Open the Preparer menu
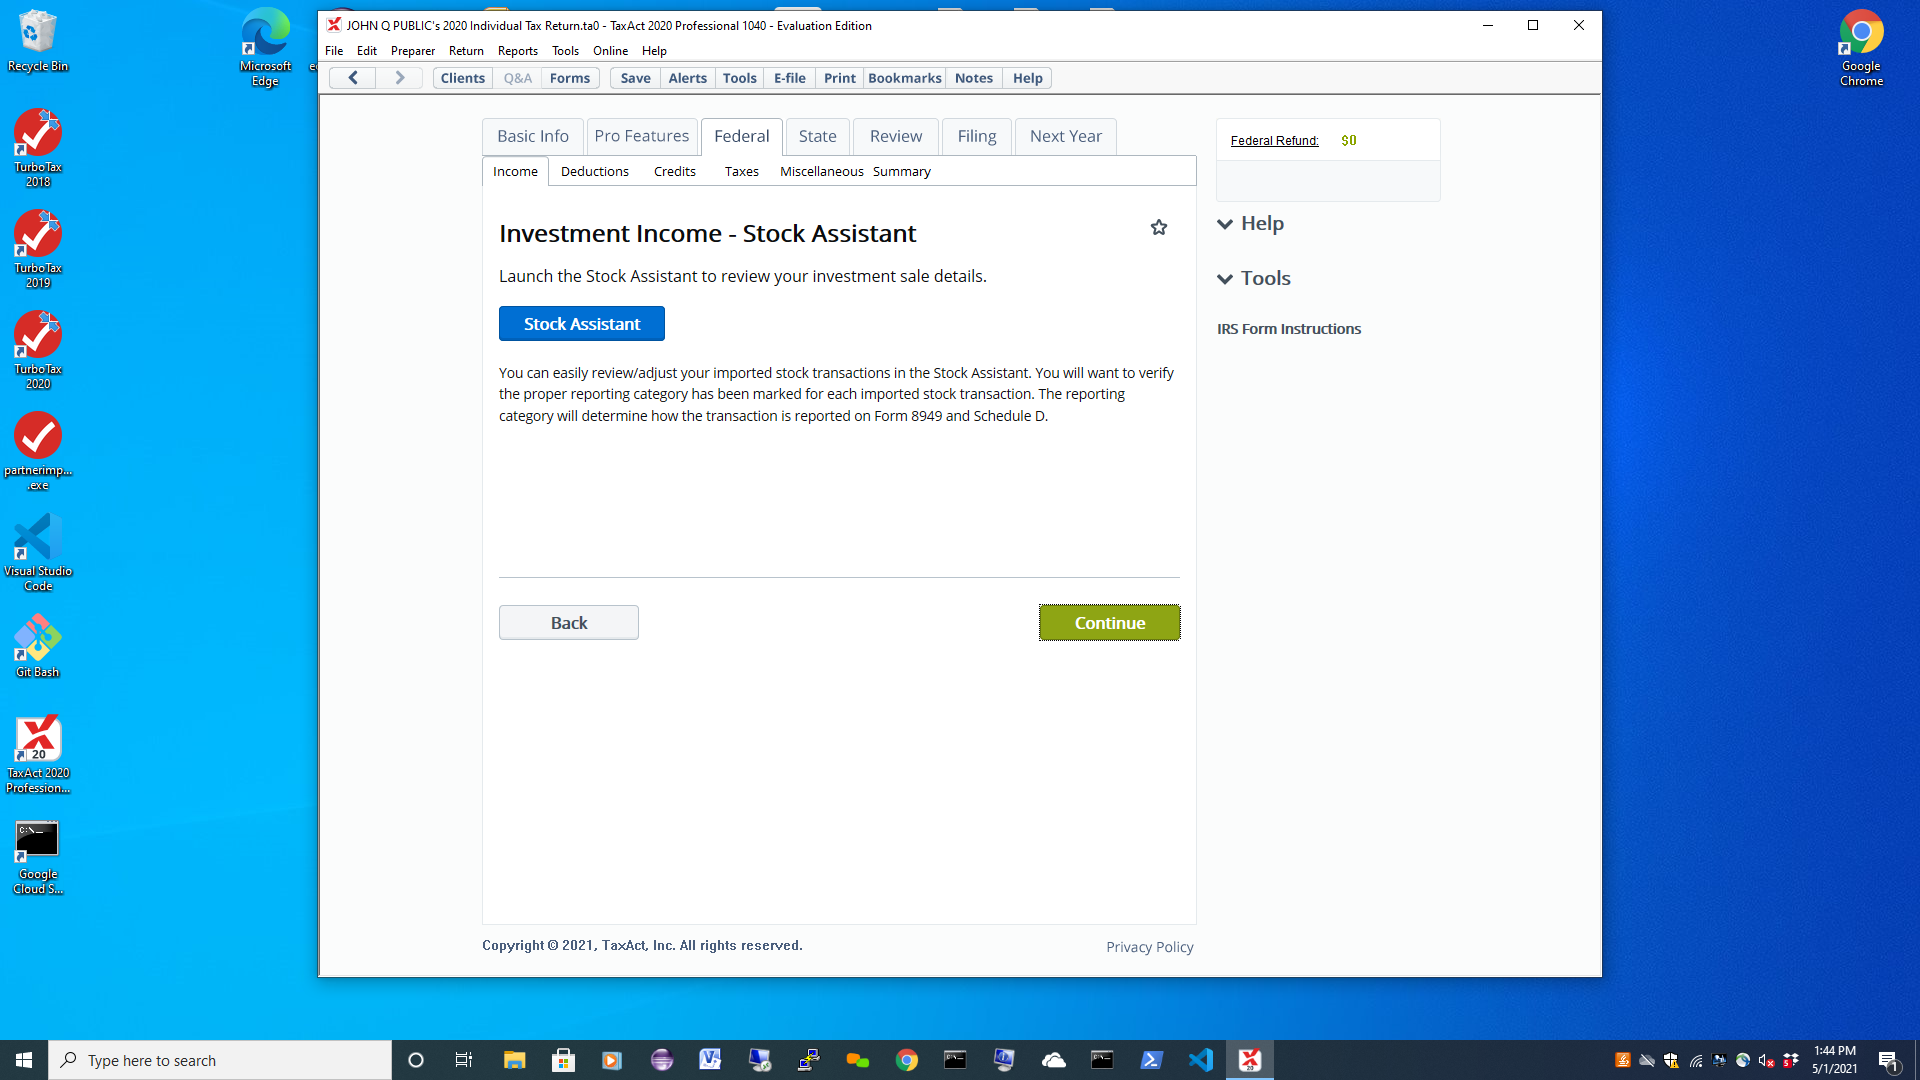The width and height of the screenshot is (1920, 1080). (413, 51)
